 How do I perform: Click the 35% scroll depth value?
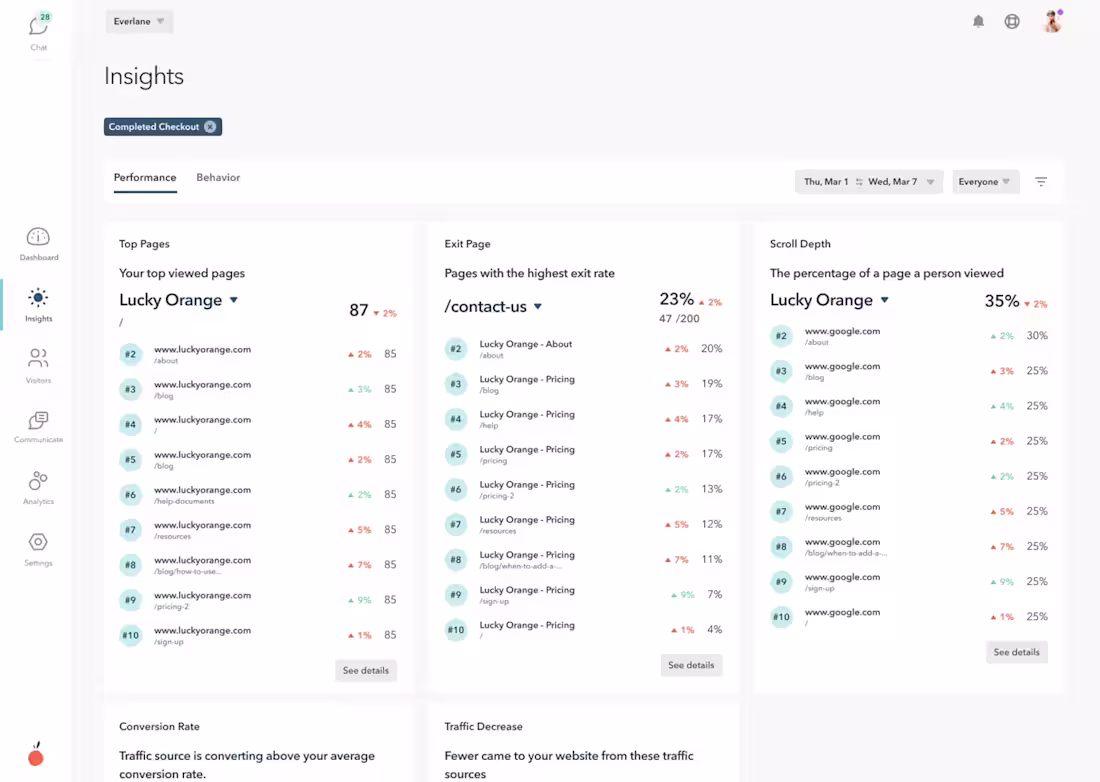point(1001,301)
